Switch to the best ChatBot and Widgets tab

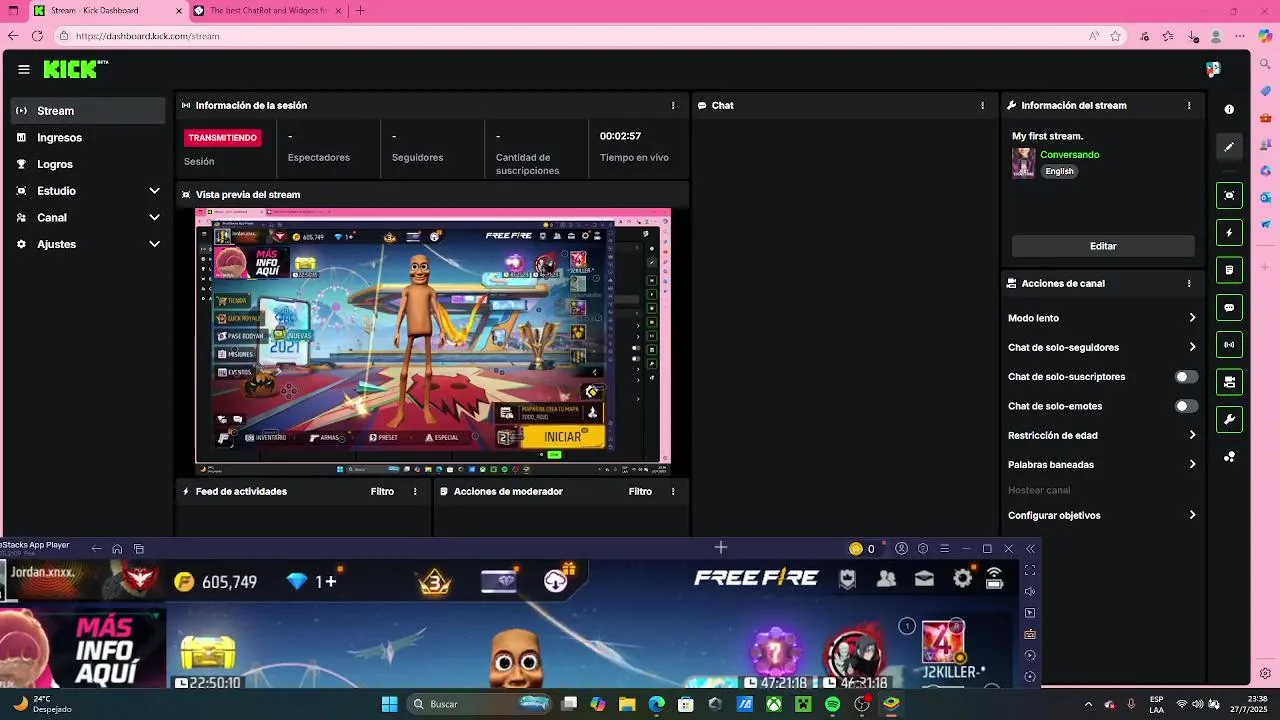pos(267,11)
